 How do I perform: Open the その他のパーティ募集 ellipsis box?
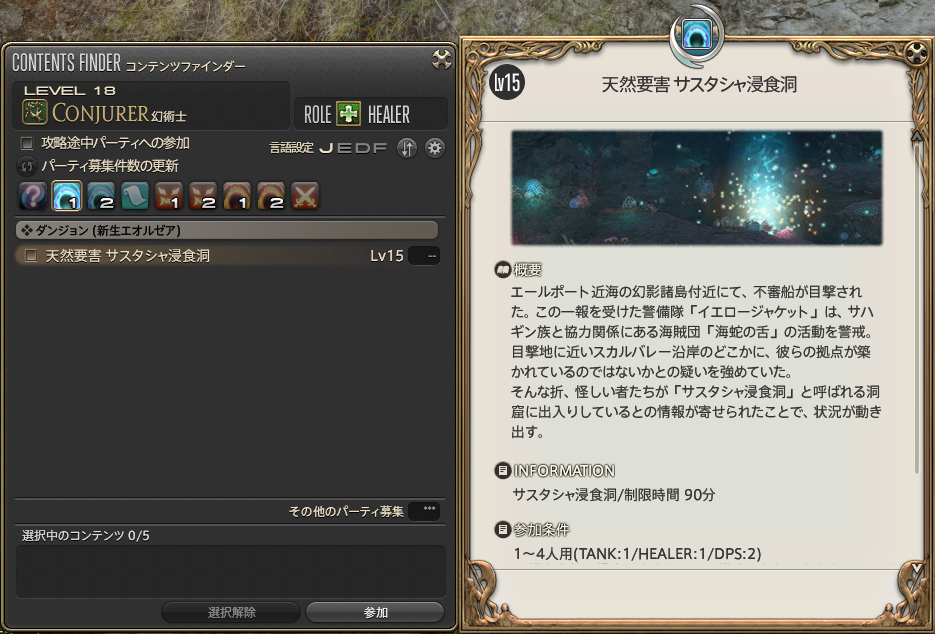pos(425,511)
